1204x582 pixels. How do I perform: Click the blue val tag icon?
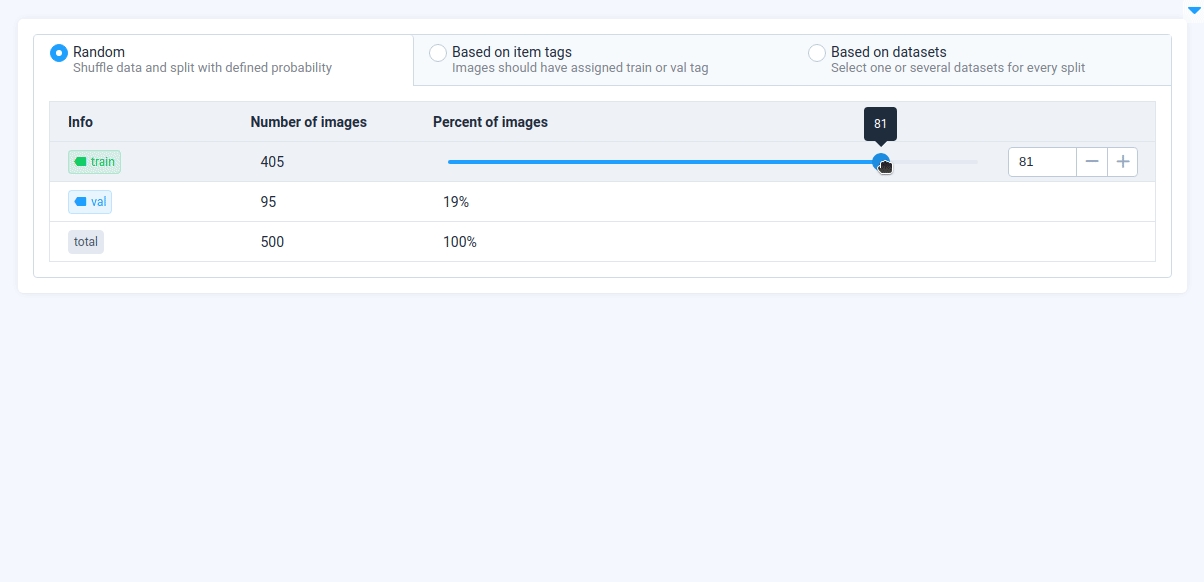coord(81,202)
